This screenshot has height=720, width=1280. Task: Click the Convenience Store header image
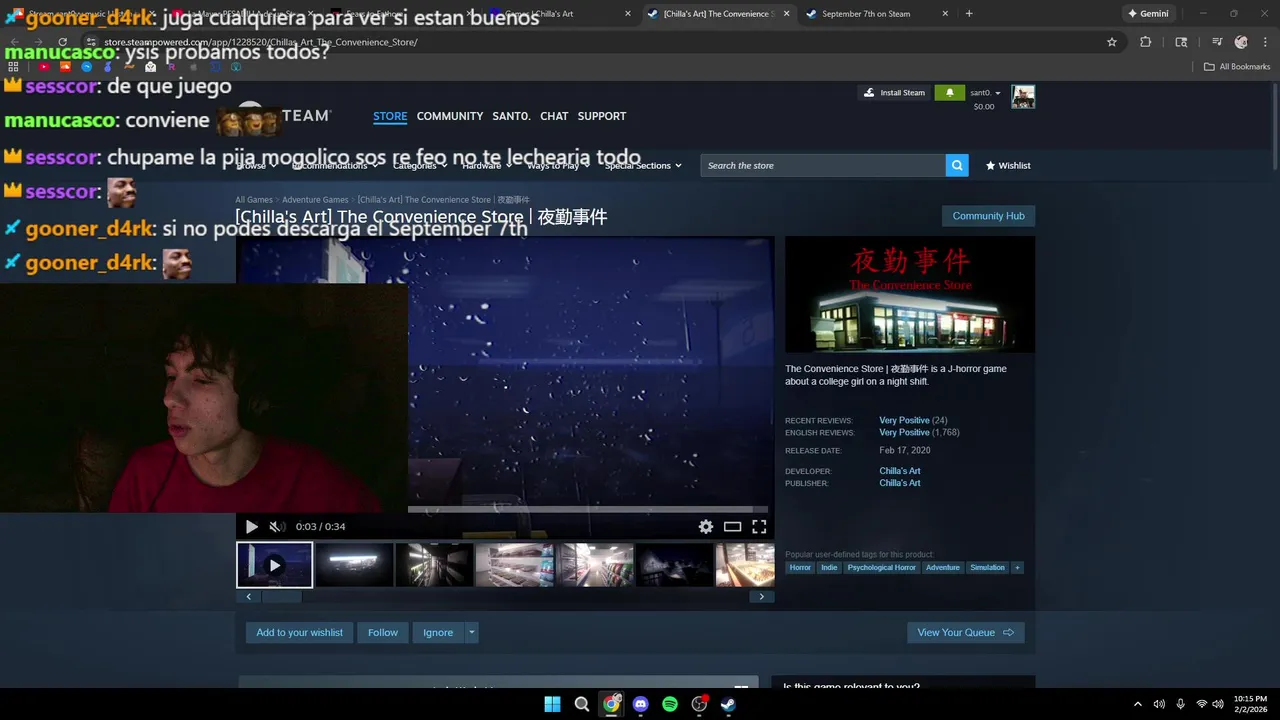(910, 294)
